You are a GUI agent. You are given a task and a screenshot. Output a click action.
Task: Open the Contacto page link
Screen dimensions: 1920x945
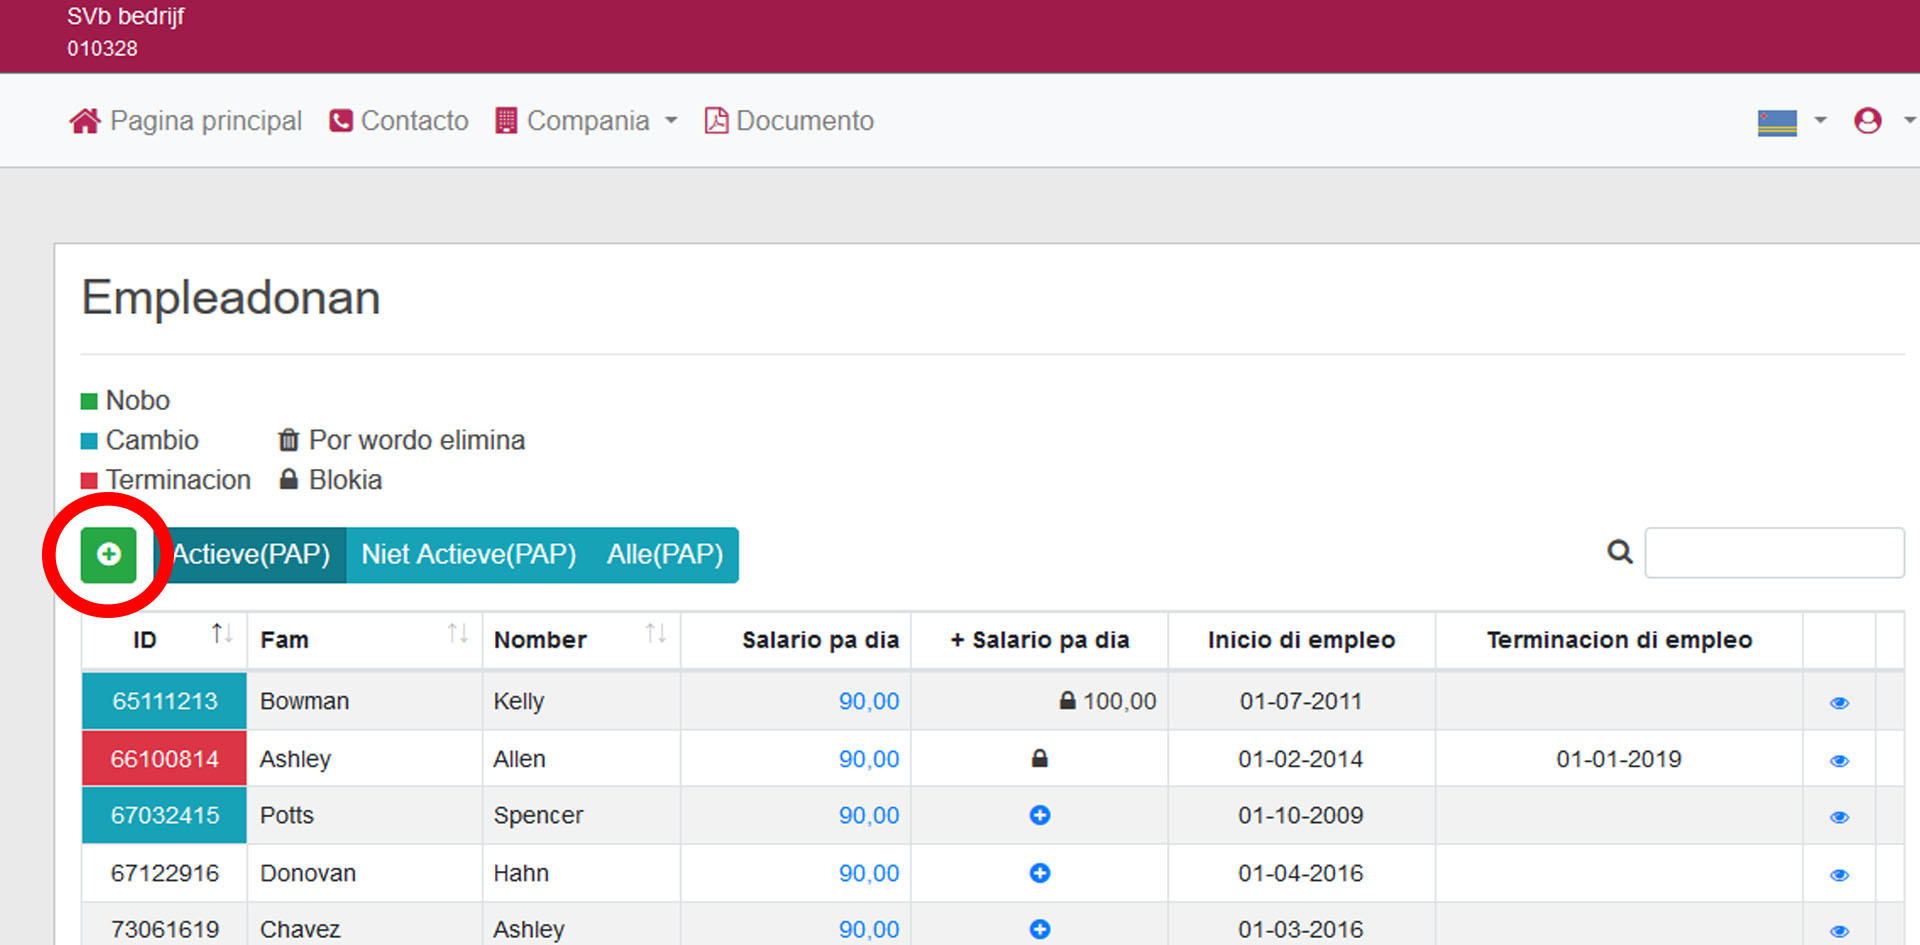click(399, 121)
